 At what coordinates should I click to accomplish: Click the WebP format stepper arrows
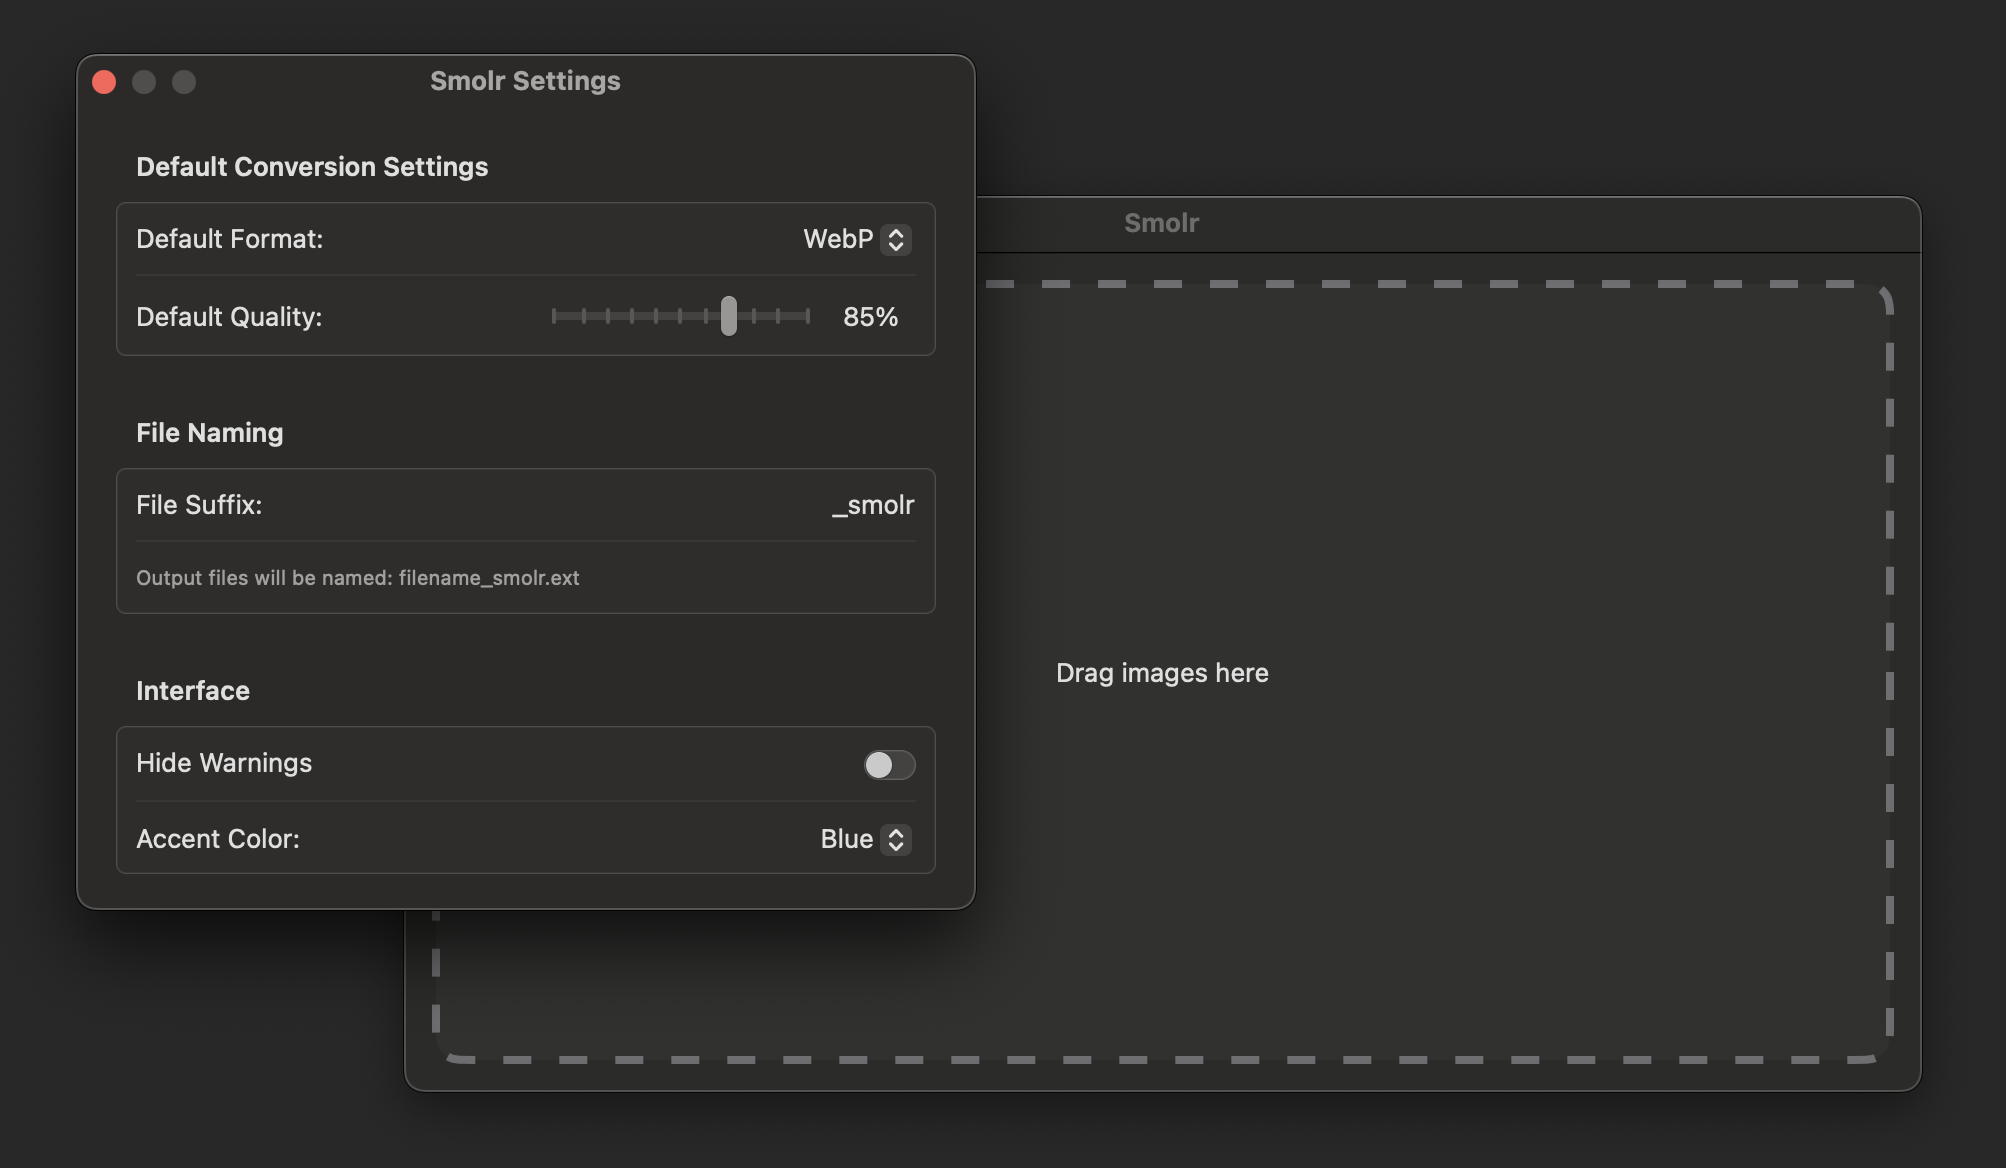pos(895,240)
